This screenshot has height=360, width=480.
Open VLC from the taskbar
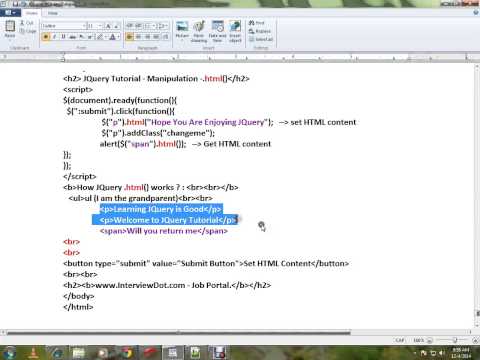(x=33, y=352)
